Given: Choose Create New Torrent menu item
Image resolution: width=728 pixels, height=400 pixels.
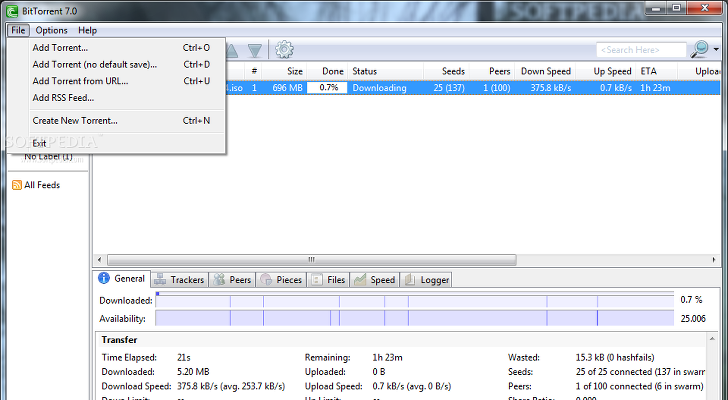Looking at the screenshot, I should (75, 120).
